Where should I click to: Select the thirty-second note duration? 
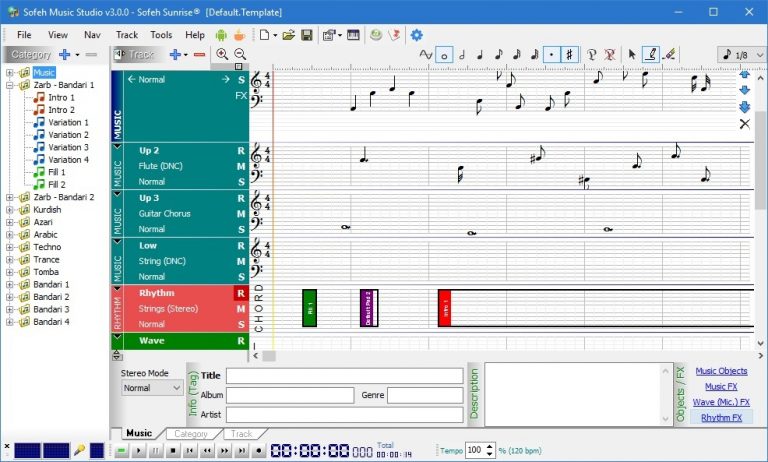[535, 54]
